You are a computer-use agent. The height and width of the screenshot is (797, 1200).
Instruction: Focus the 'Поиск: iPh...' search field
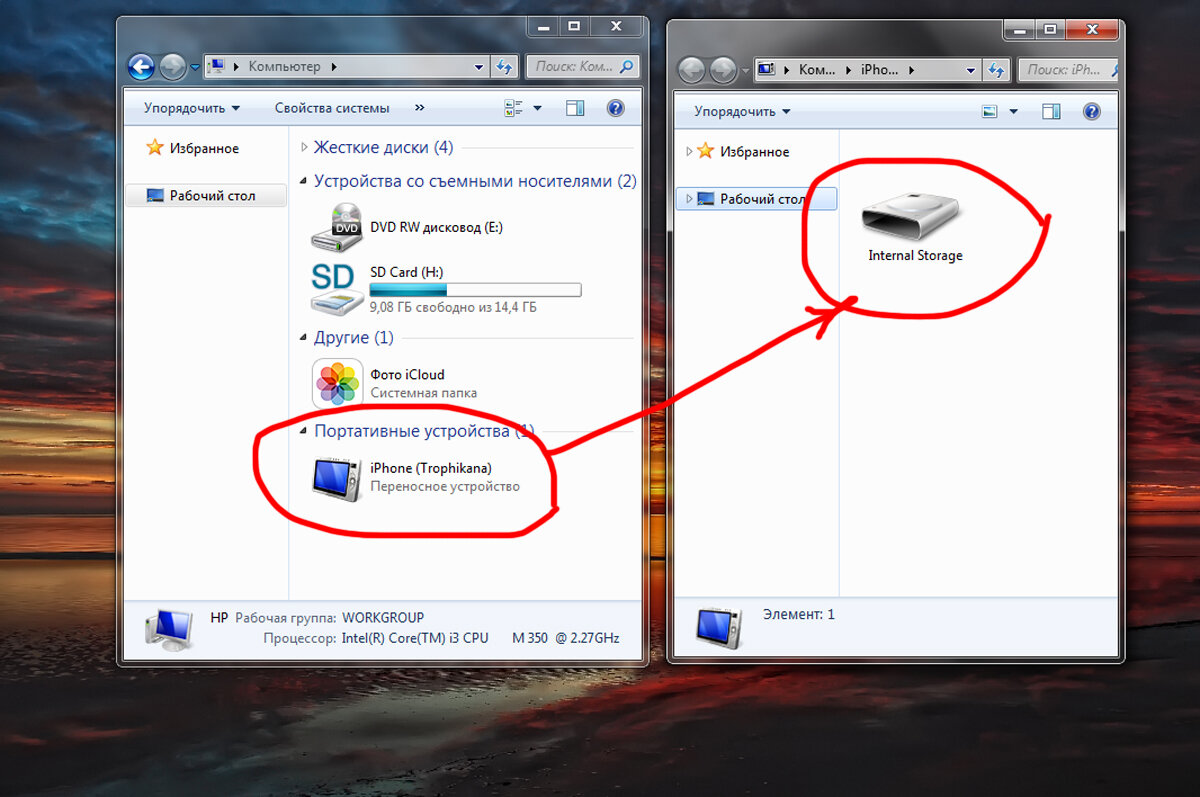(x=1068, y=70)
